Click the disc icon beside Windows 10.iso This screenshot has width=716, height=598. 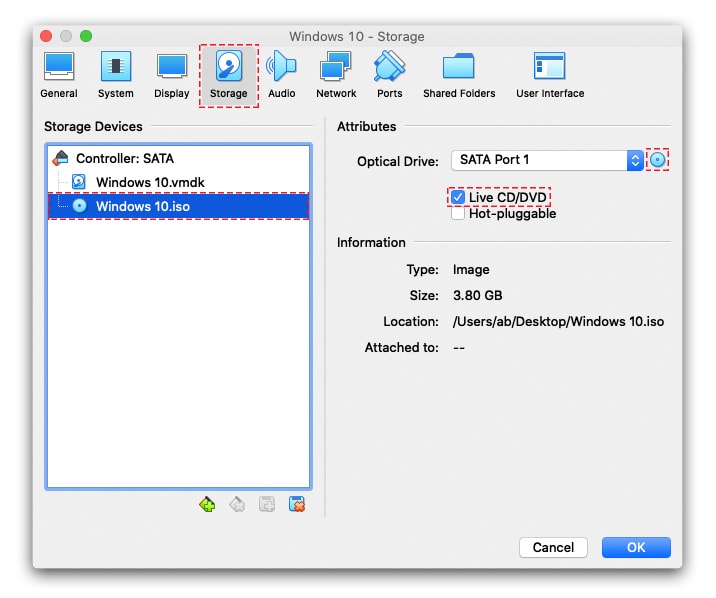(79, 206)
